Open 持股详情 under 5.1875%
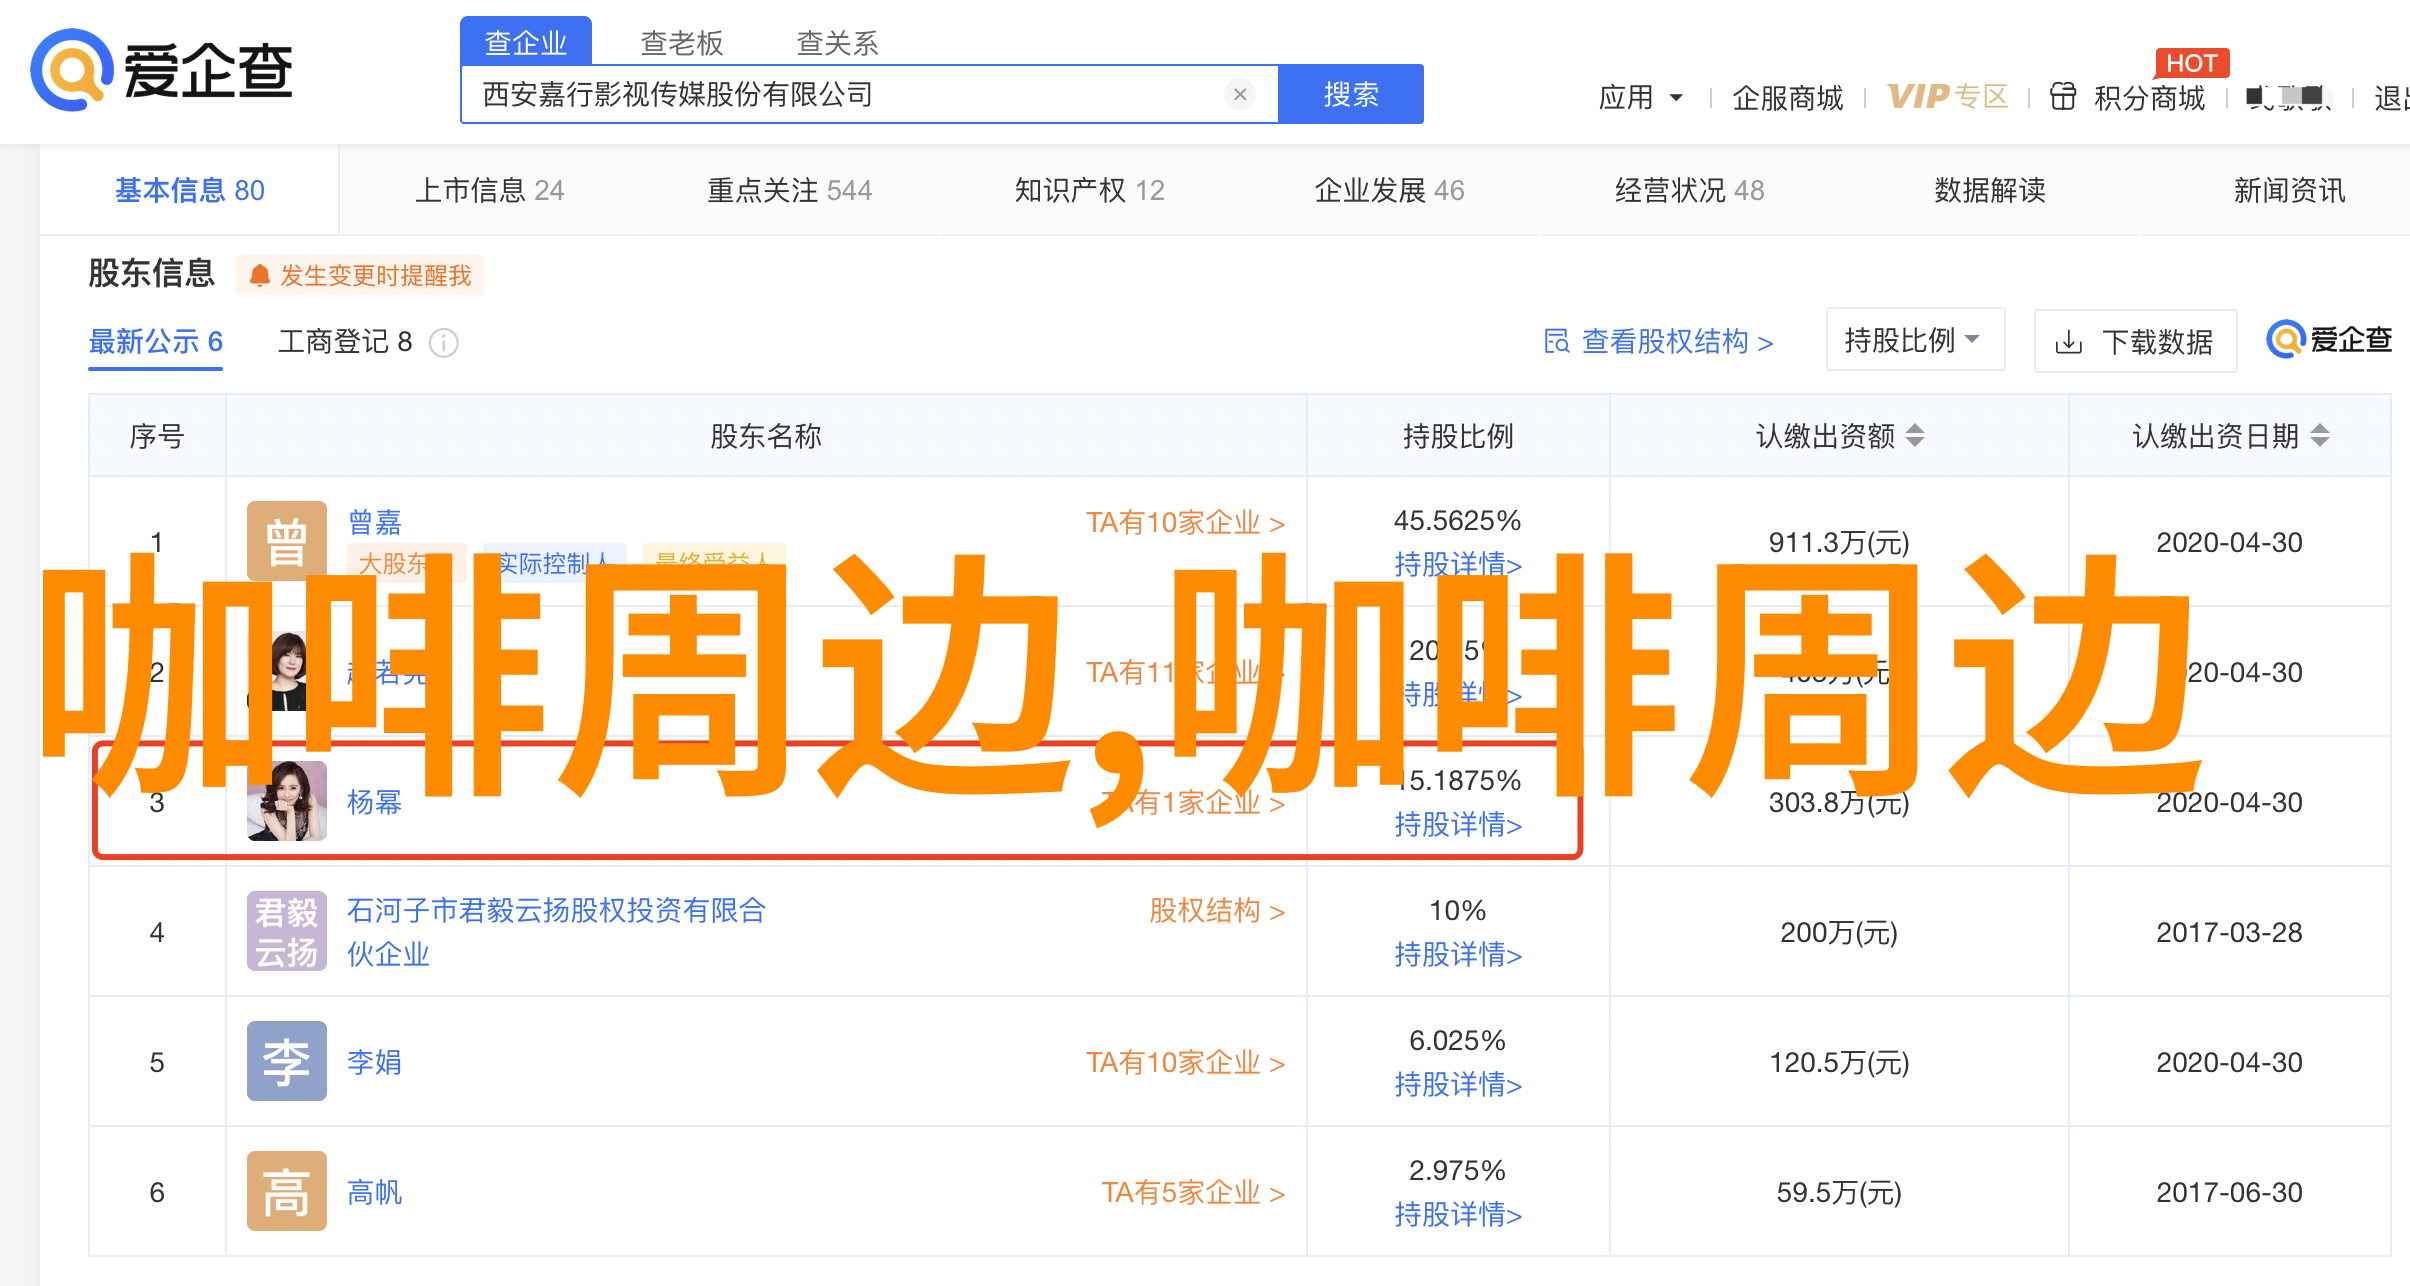 pos(1458,825)
